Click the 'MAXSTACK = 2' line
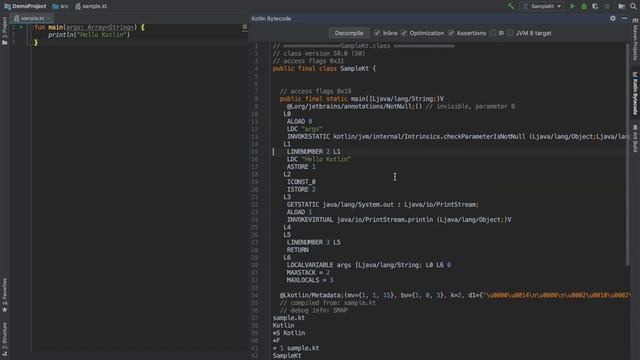 pyautogui.click(x=308, y=273)
